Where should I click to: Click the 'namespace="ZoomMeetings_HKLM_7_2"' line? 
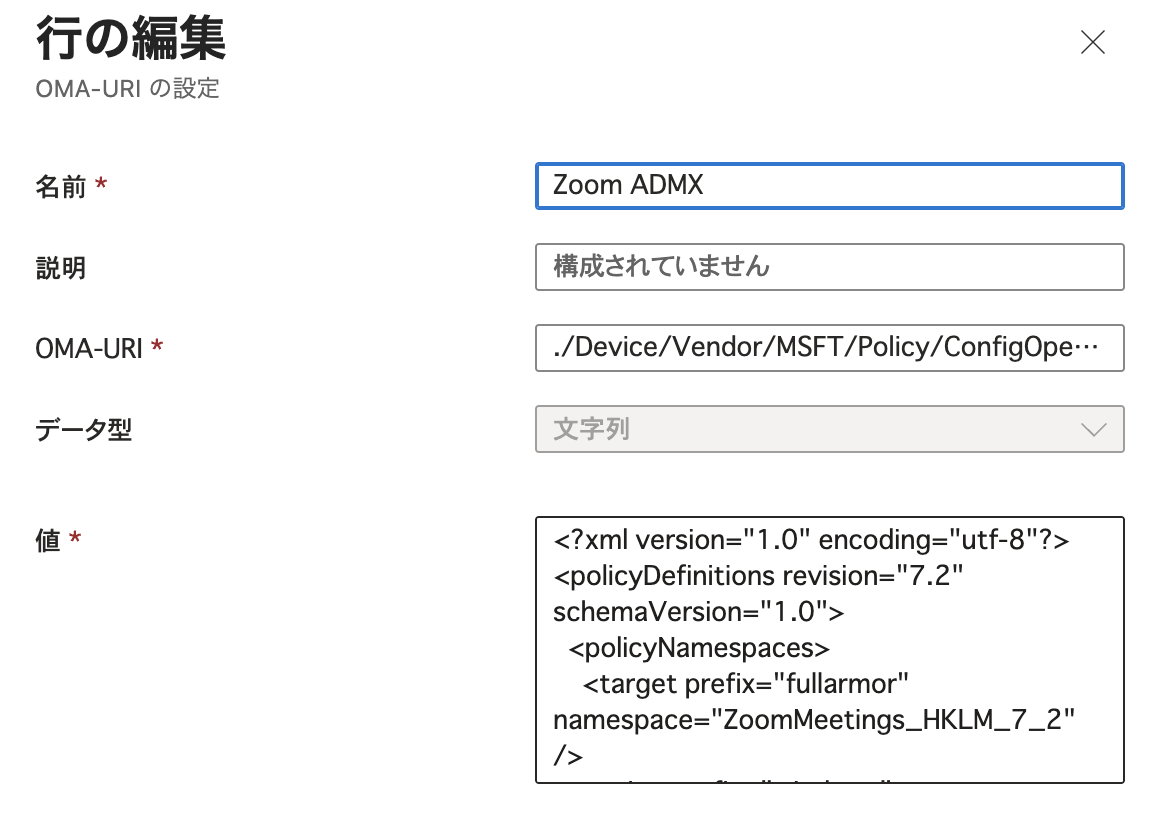pyautogui.click(x=814, y=720)
